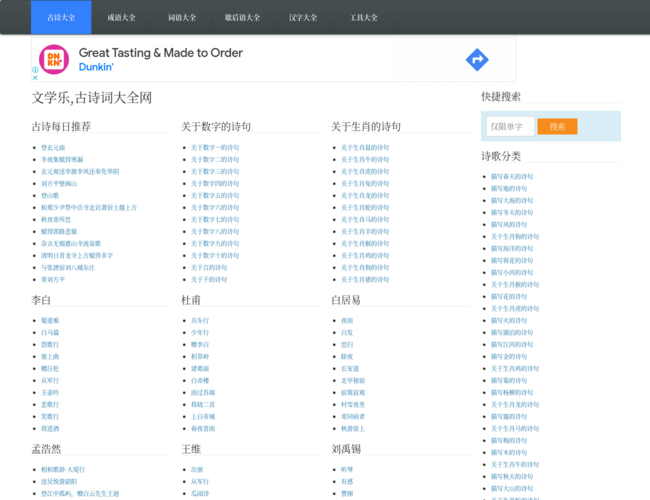
Task: Switch to the 成语大全 tab
Action: pos(121,17)
